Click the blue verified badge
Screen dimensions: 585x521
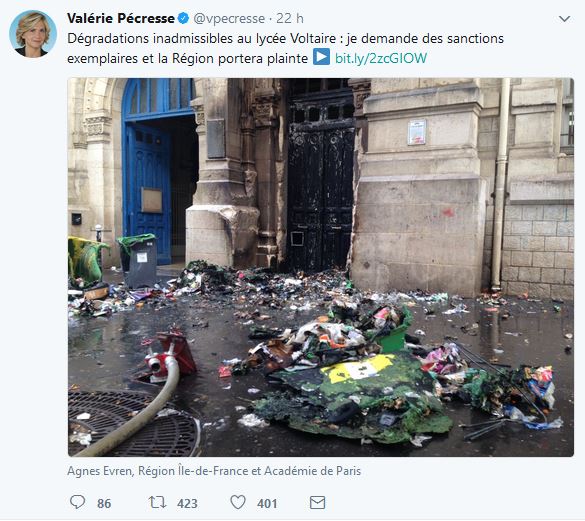click(x=183, y=18)
